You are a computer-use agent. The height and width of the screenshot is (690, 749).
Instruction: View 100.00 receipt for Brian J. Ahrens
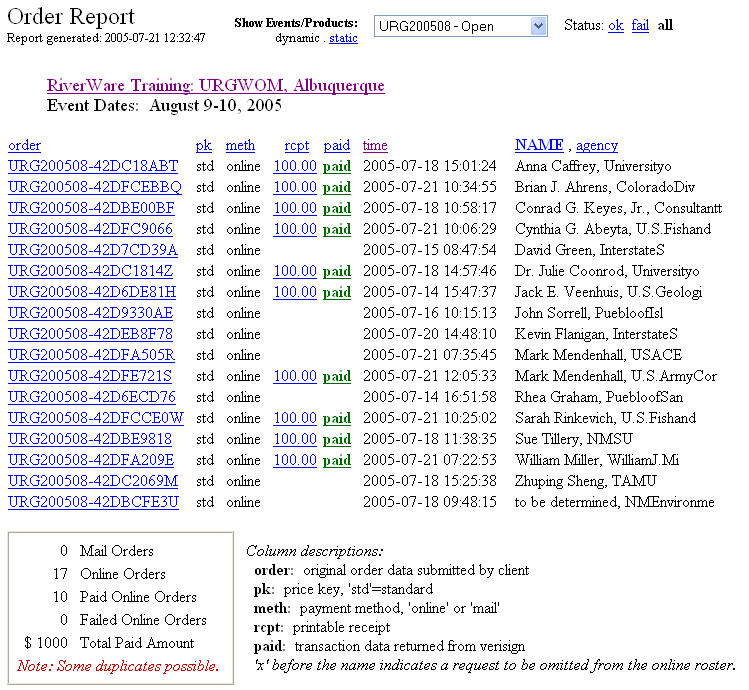click(x=295, y=187)
